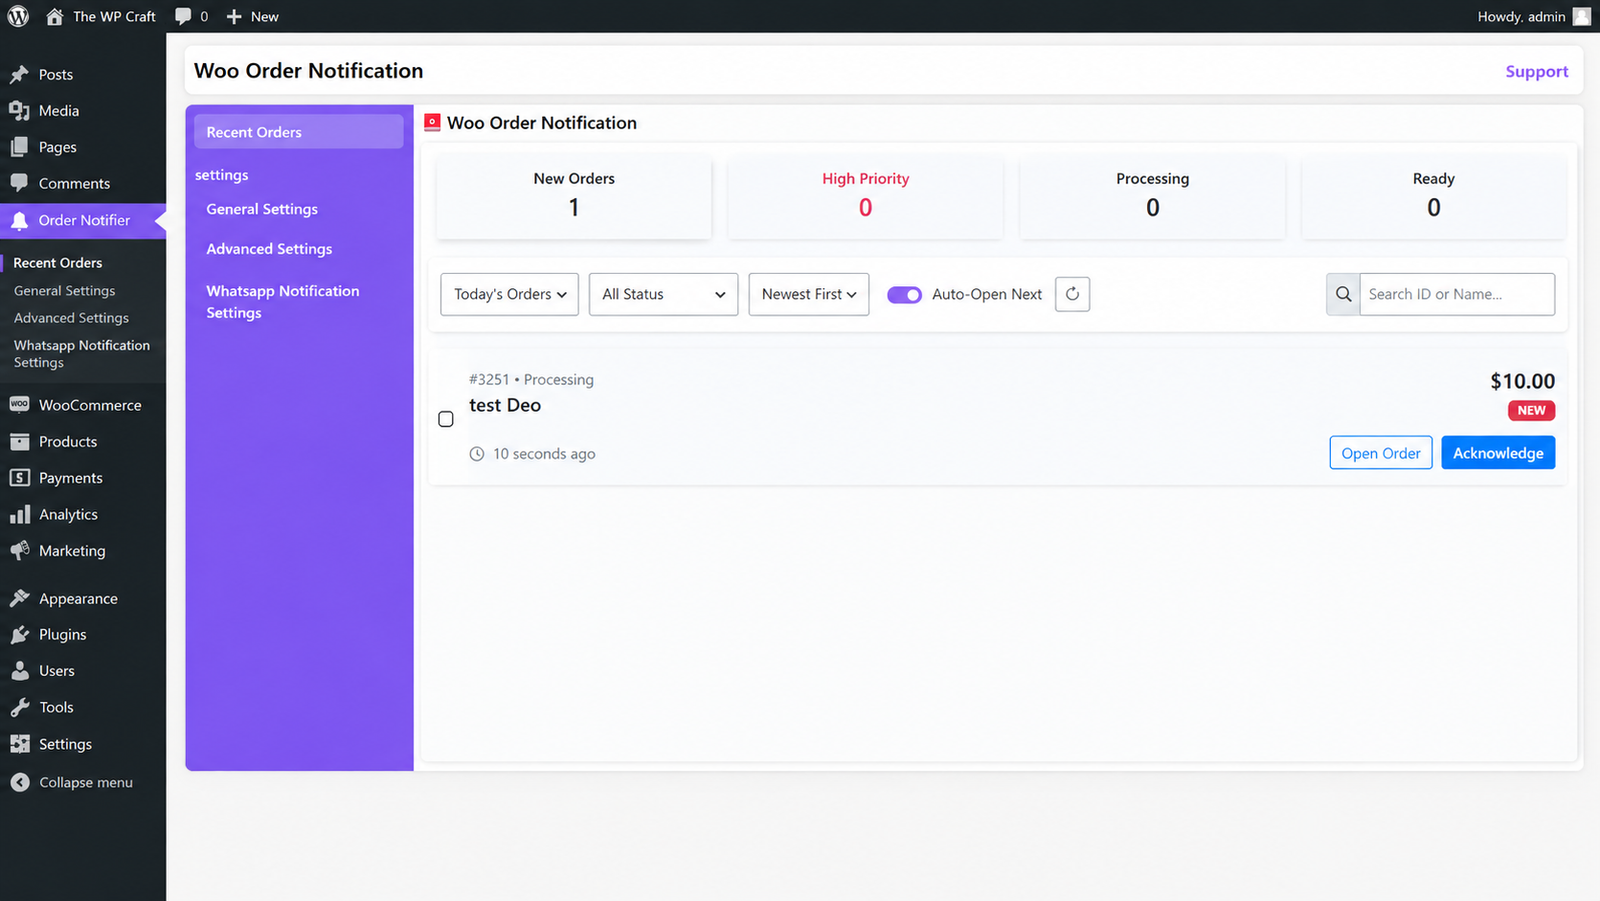
Task: Click the Marketing megaphone icon
Action: [x=19, y=550]
